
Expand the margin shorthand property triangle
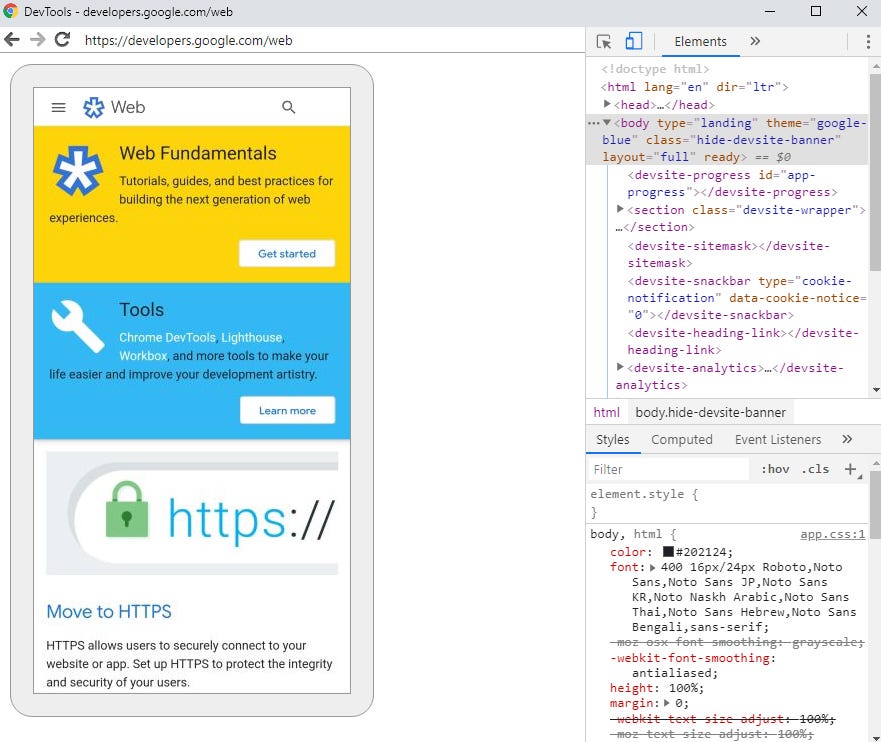pyautogui.click(x=666, y=703)
